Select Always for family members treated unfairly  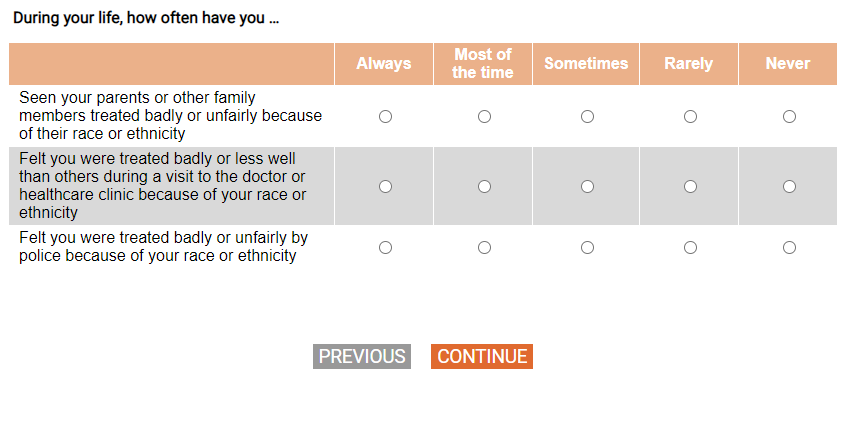click(385, 117)
